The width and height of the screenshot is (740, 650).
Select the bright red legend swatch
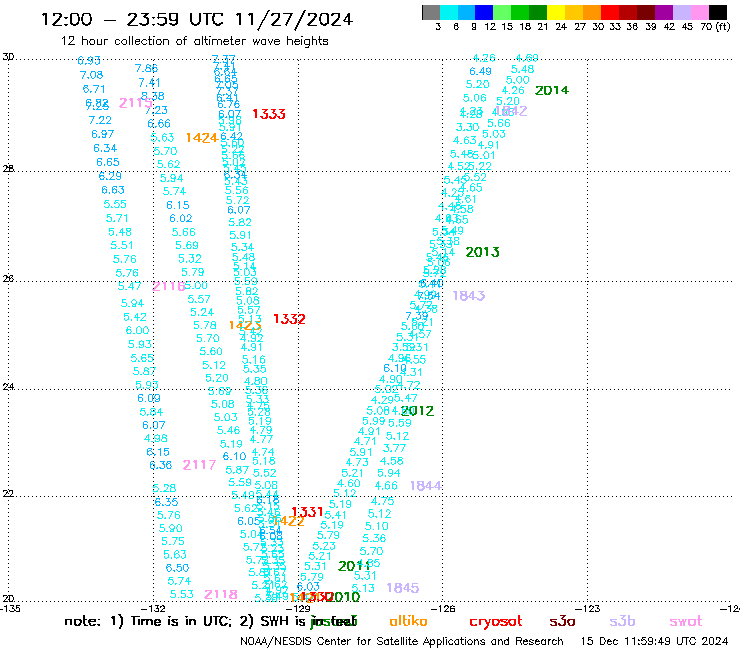[x=610, y=12]
